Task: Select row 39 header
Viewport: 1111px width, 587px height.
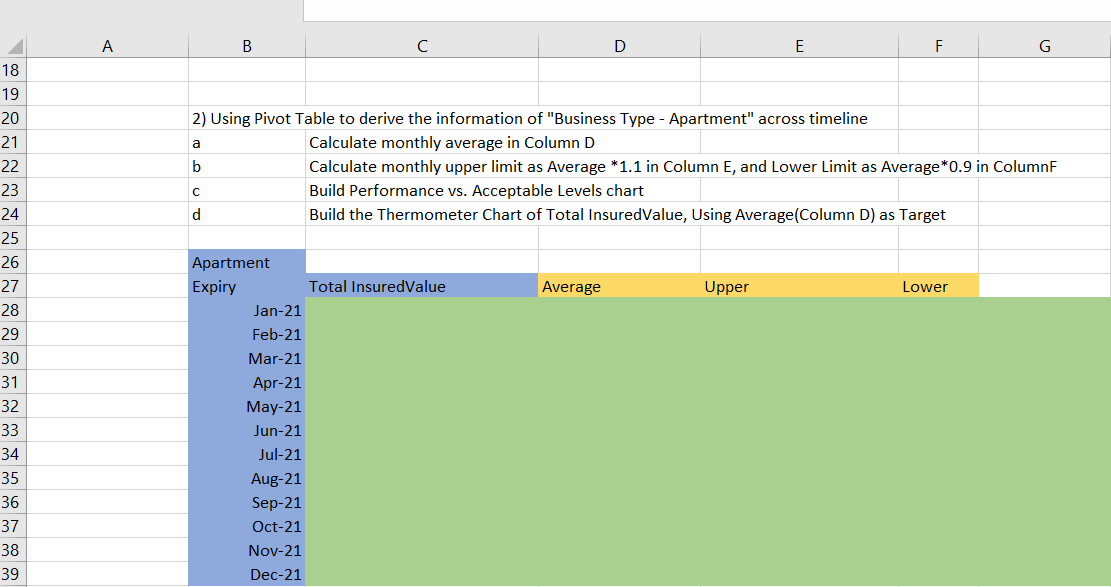Action: (x=13, y=574)
